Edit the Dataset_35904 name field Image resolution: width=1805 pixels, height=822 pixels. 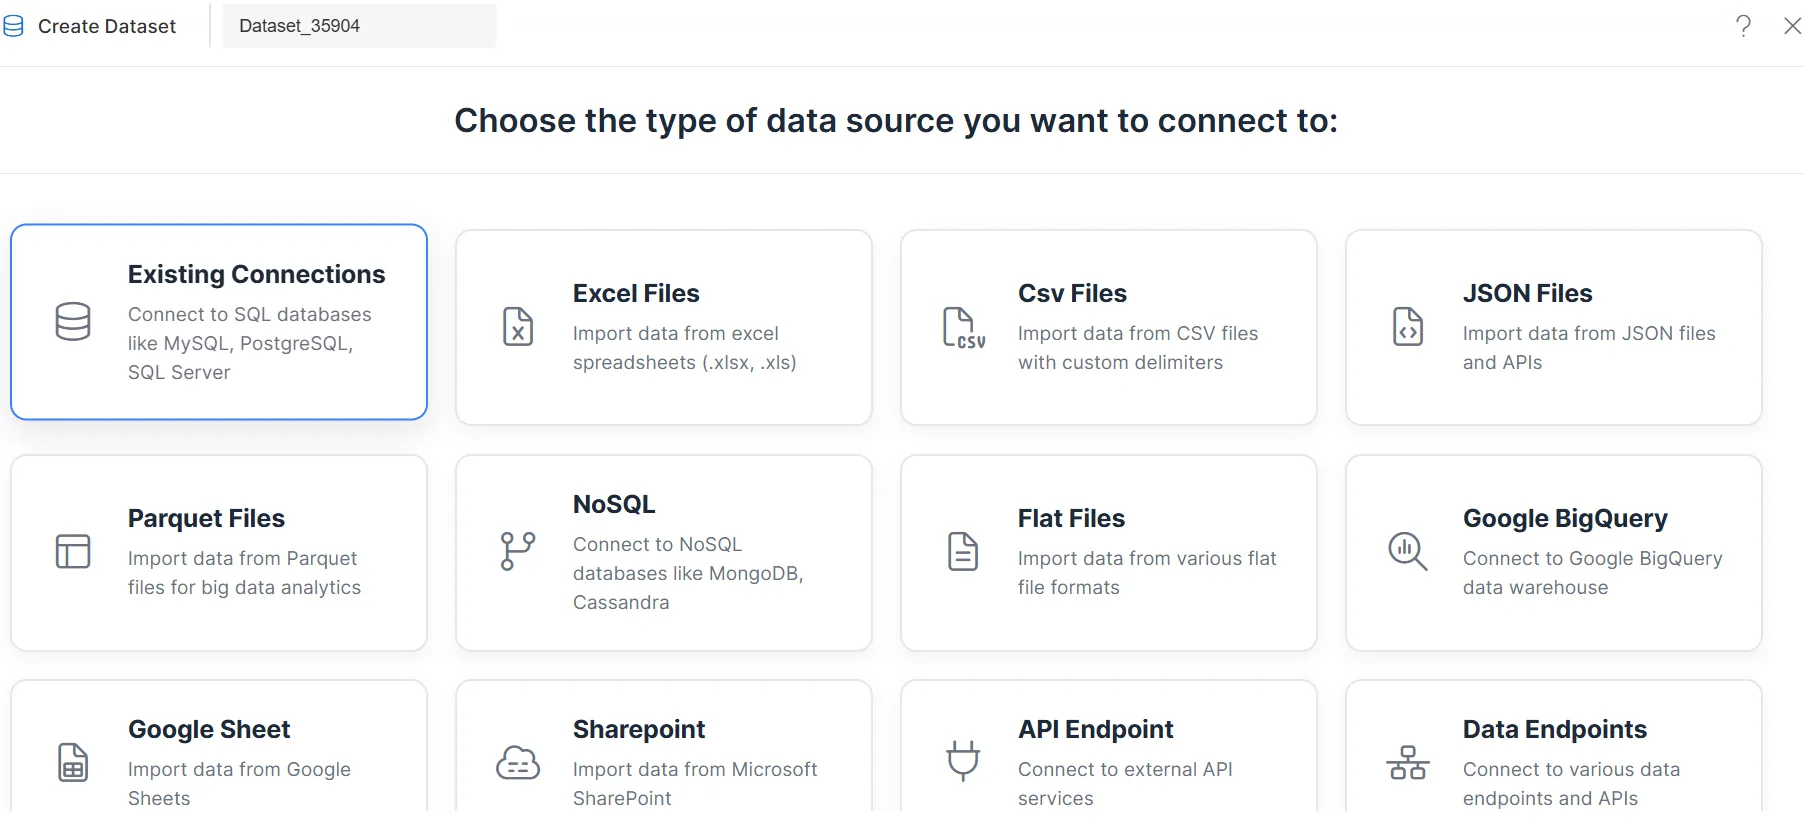point(359,26)
